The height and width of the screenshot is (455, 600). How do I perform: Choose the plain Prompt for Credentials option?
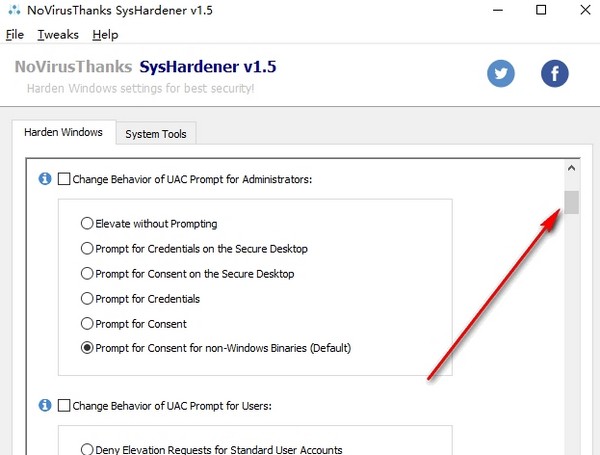[87, 298]
